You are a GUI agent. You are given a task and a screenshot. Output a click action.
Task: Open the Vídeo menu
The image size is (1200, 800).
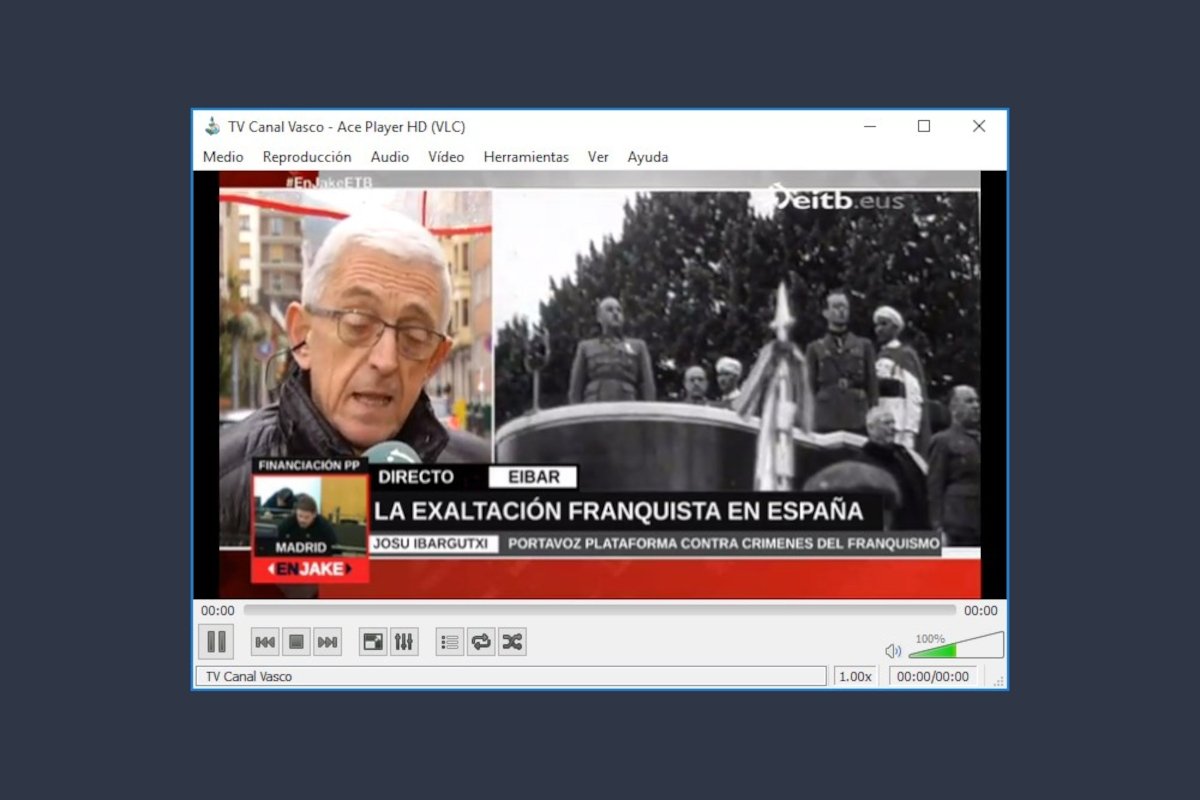pos(446,157)
